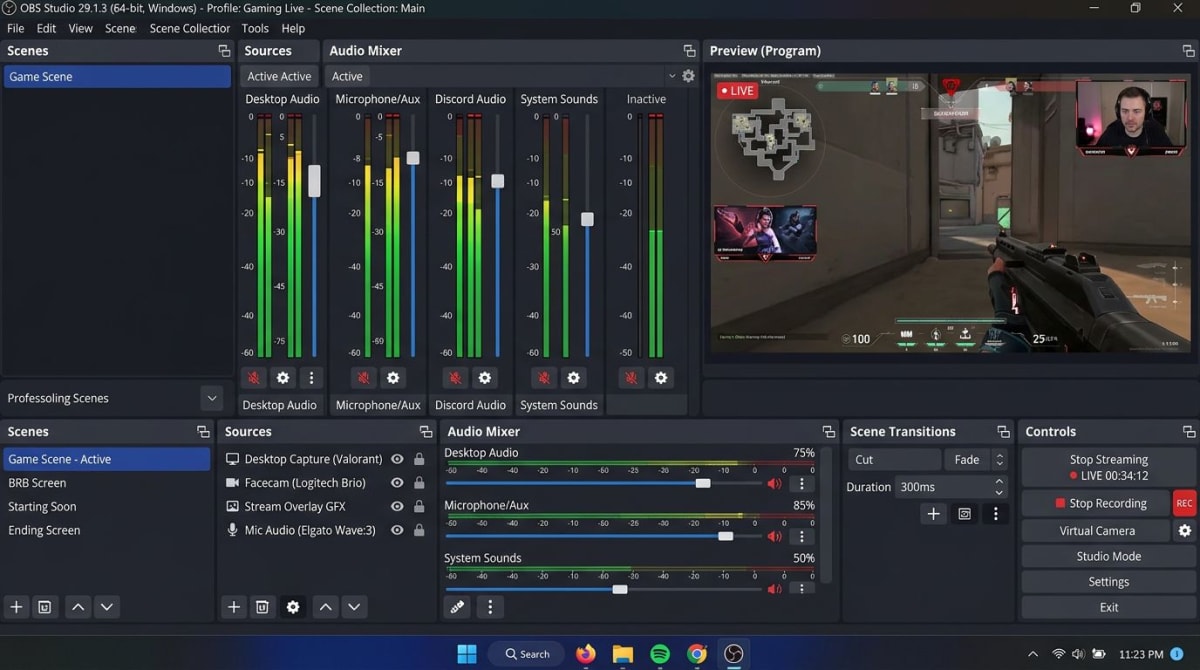Image resolution: width=1200 pixels, height=670 pixels.
Task: Open Virtual Camera configuration gear icon
Action: tap(1186, 530)
